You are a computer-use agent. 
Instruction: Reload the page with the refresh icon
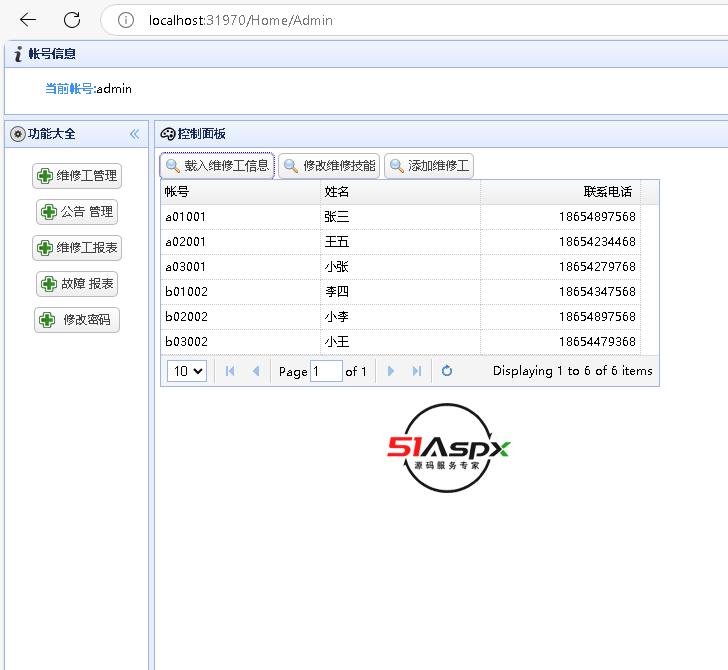[x=72, y=20]
